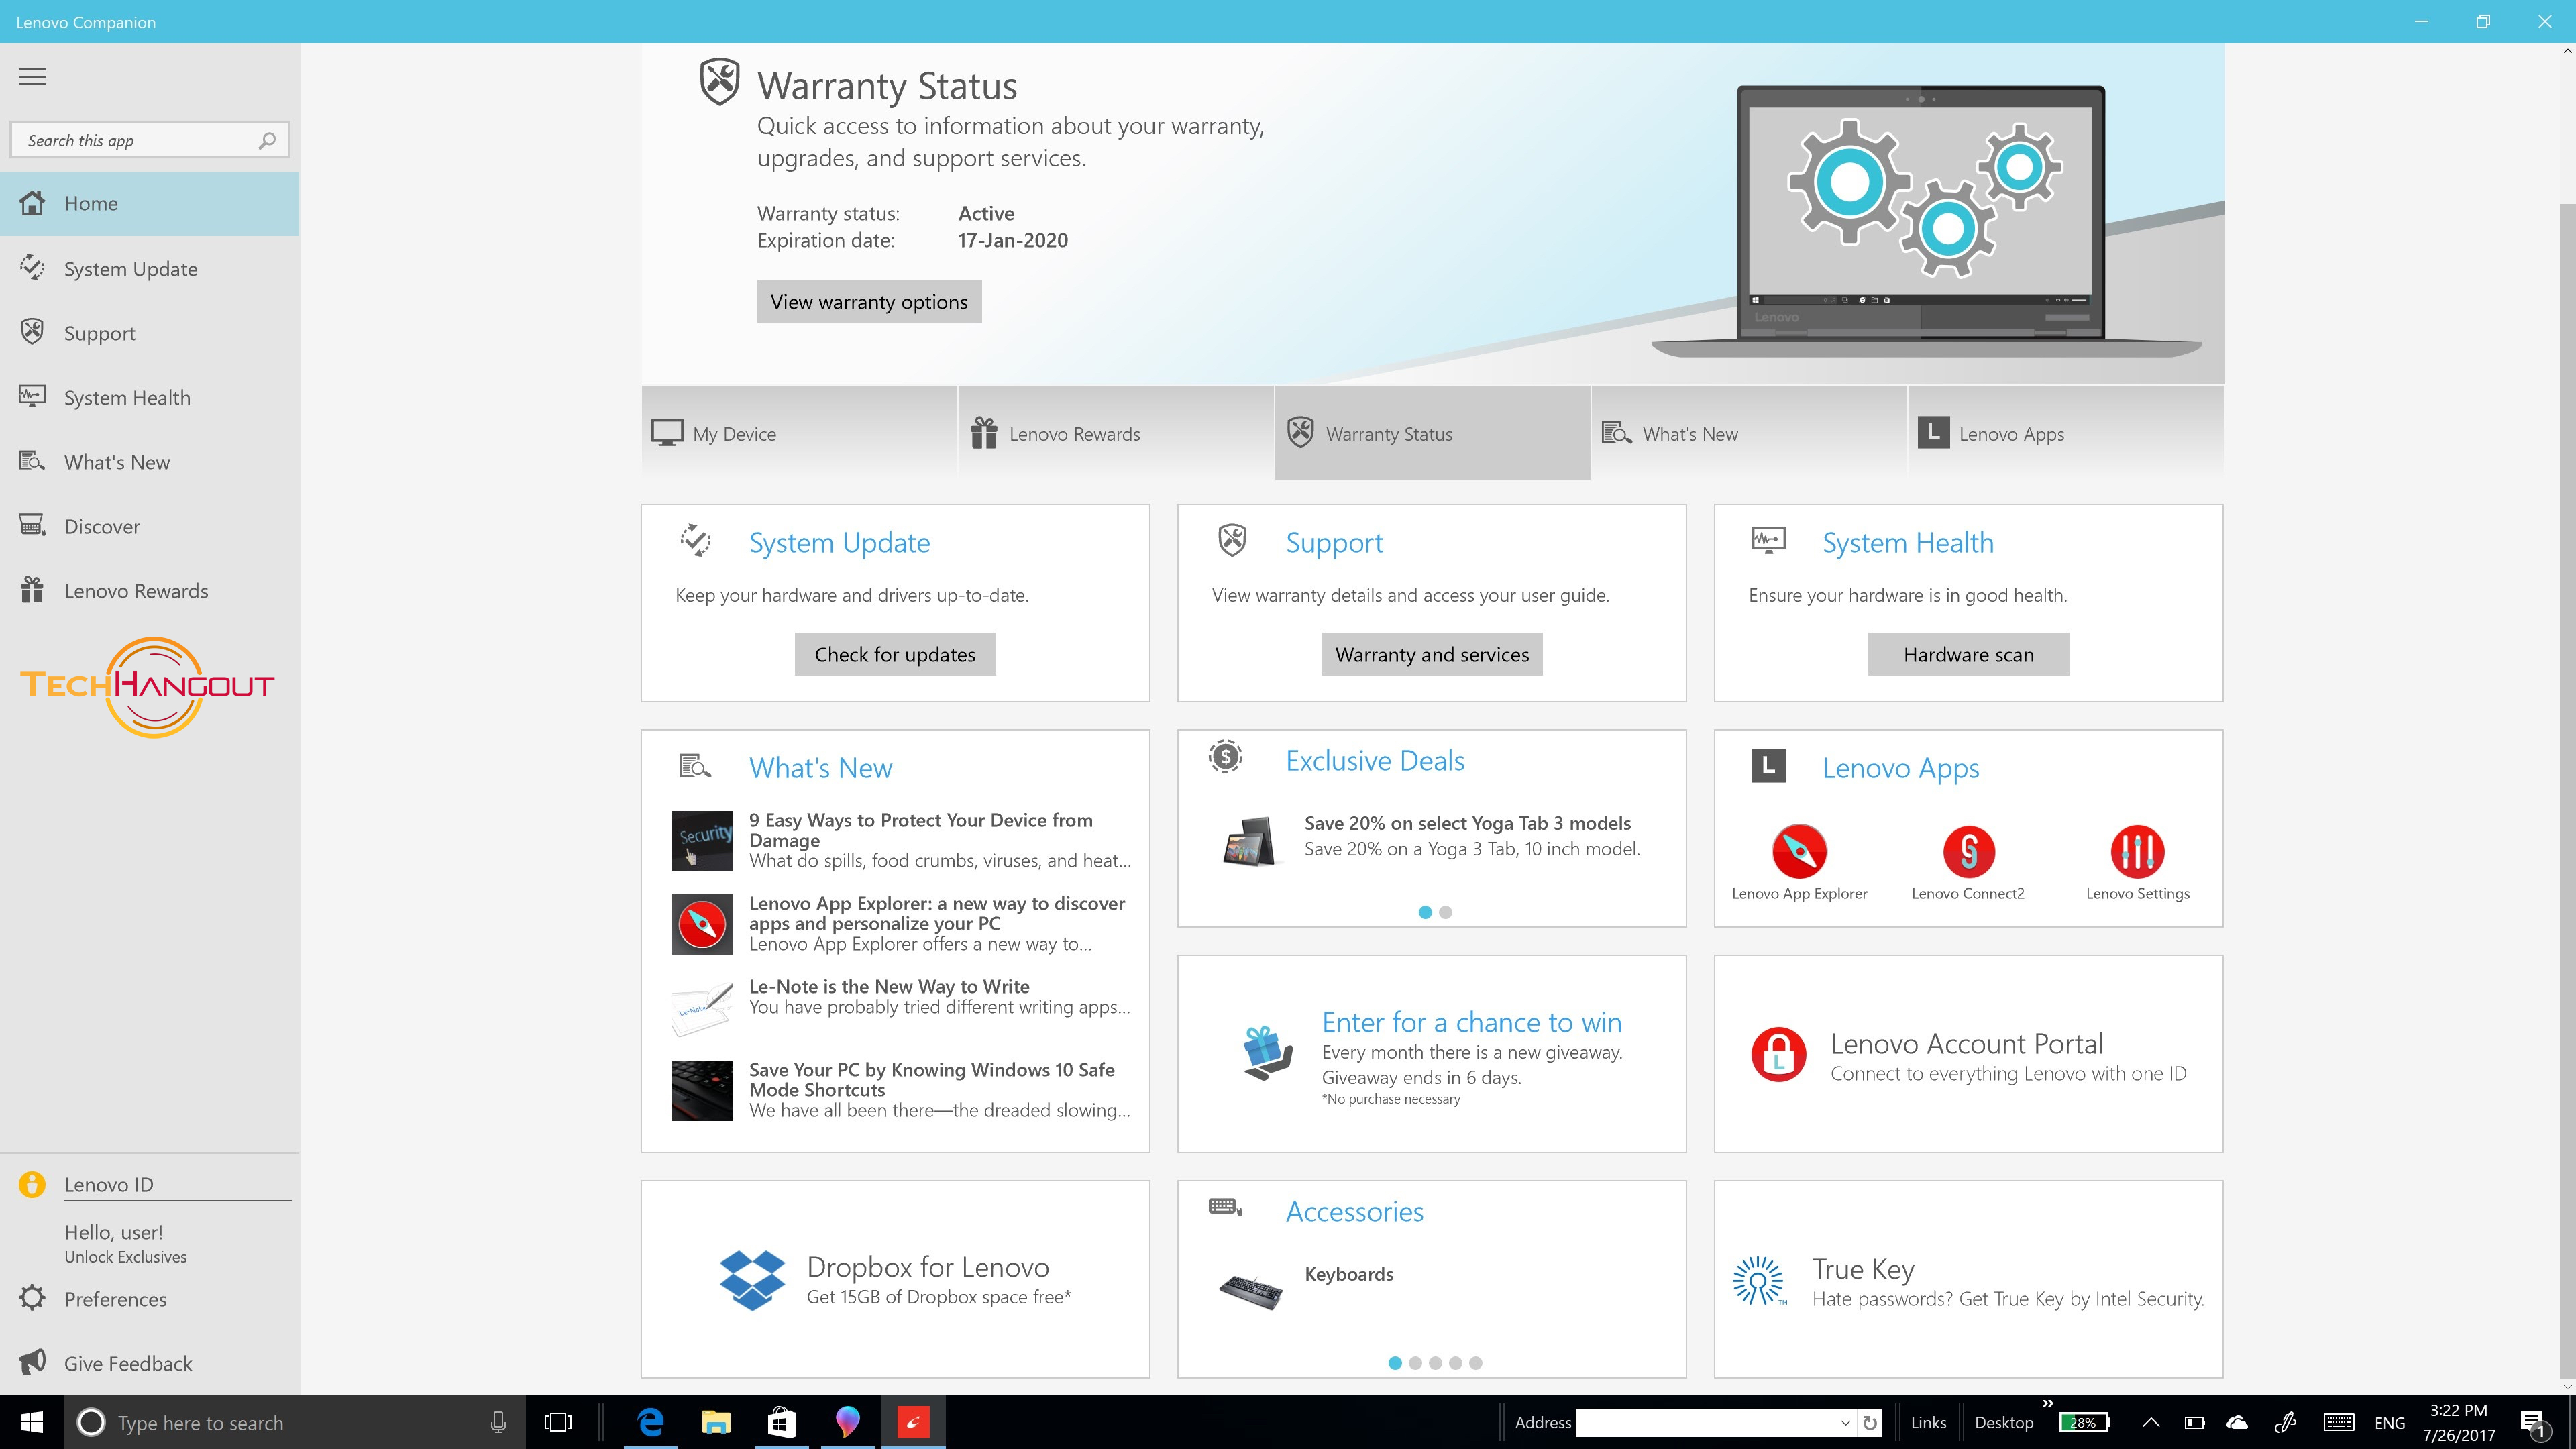Open Discover in the sidebar
Viewport: 2576px width, 1449px height.
point(150,527)
